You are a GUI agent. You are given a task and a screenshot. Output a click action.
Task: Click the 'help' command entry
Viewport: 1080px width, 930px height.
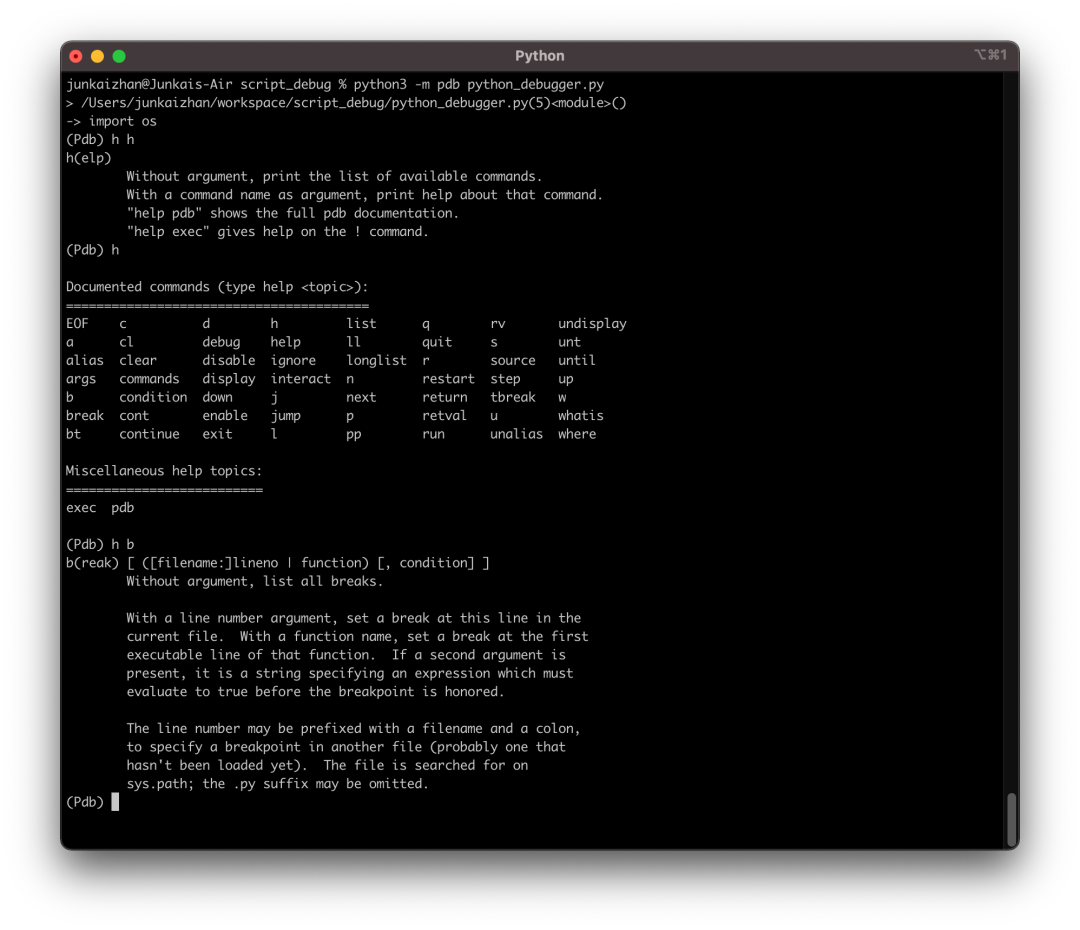coord(285,342)
